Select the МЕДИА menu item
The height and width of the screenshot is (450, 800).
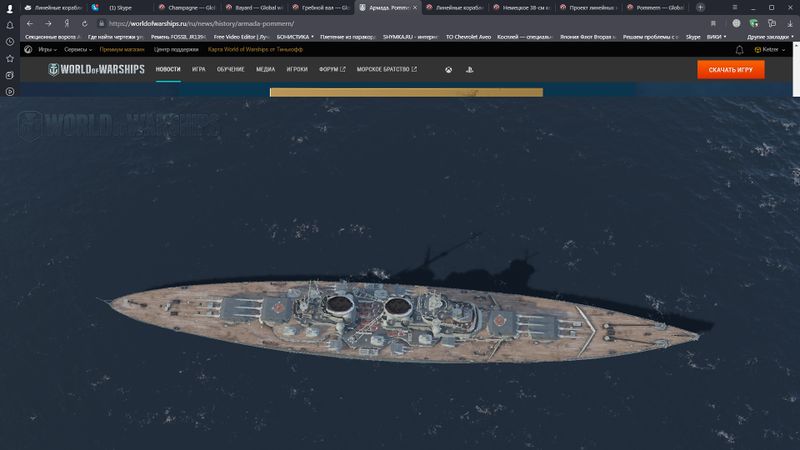pyautogui.click(x=265, y=69)
